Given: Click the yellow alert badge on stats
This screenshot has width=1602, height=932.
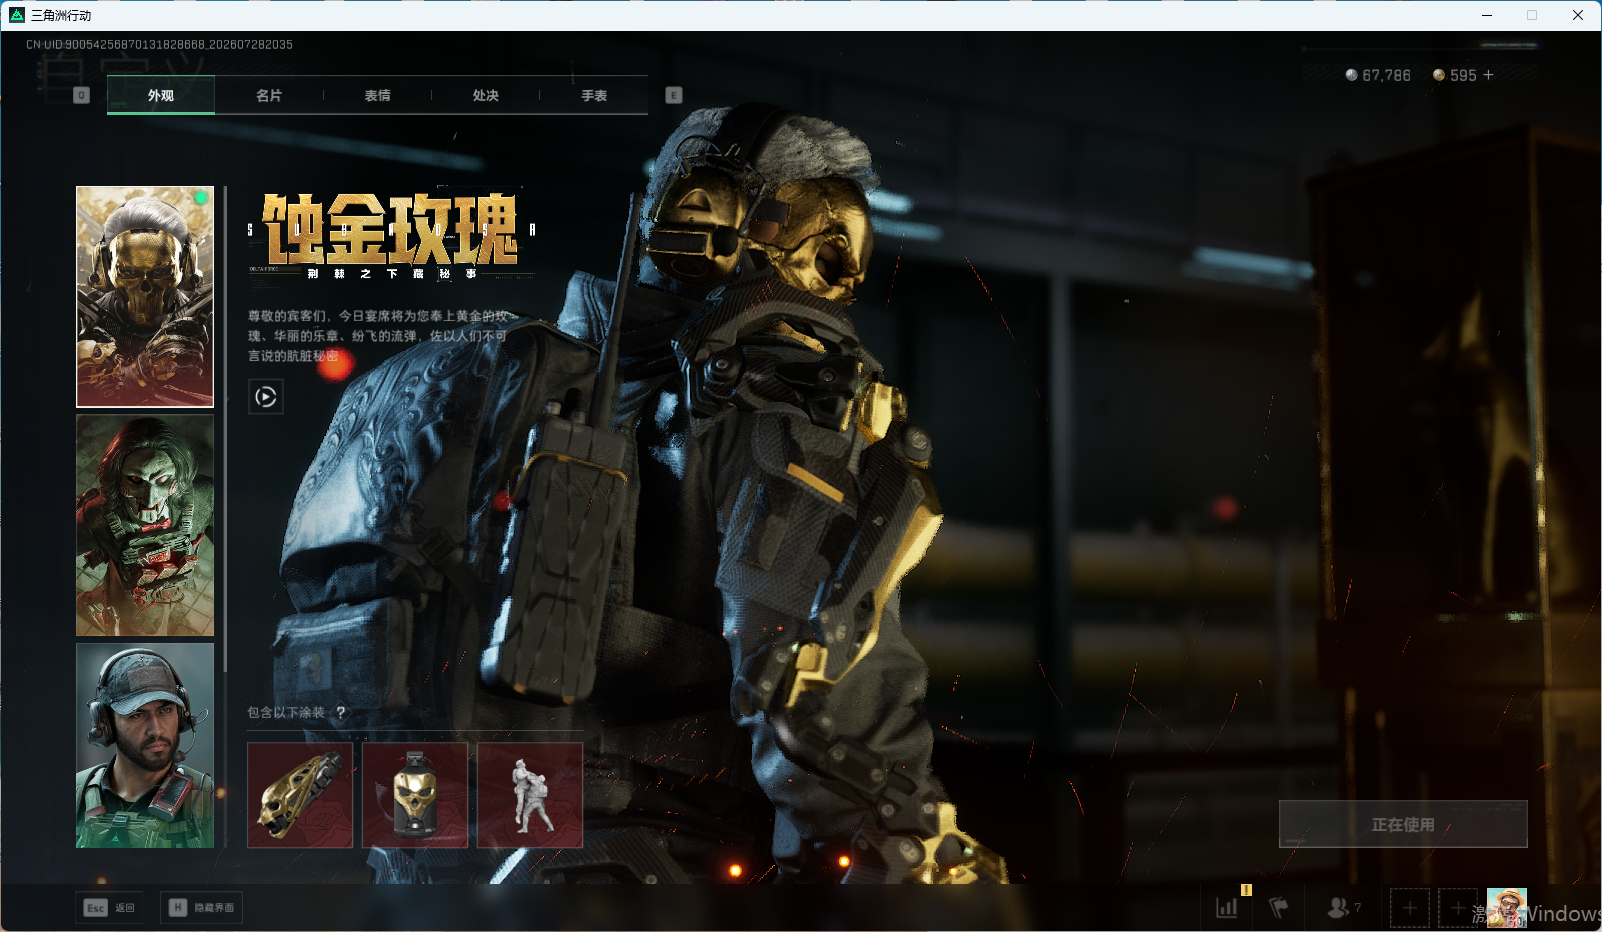Looking at the screenshot, I should 1246,889.
